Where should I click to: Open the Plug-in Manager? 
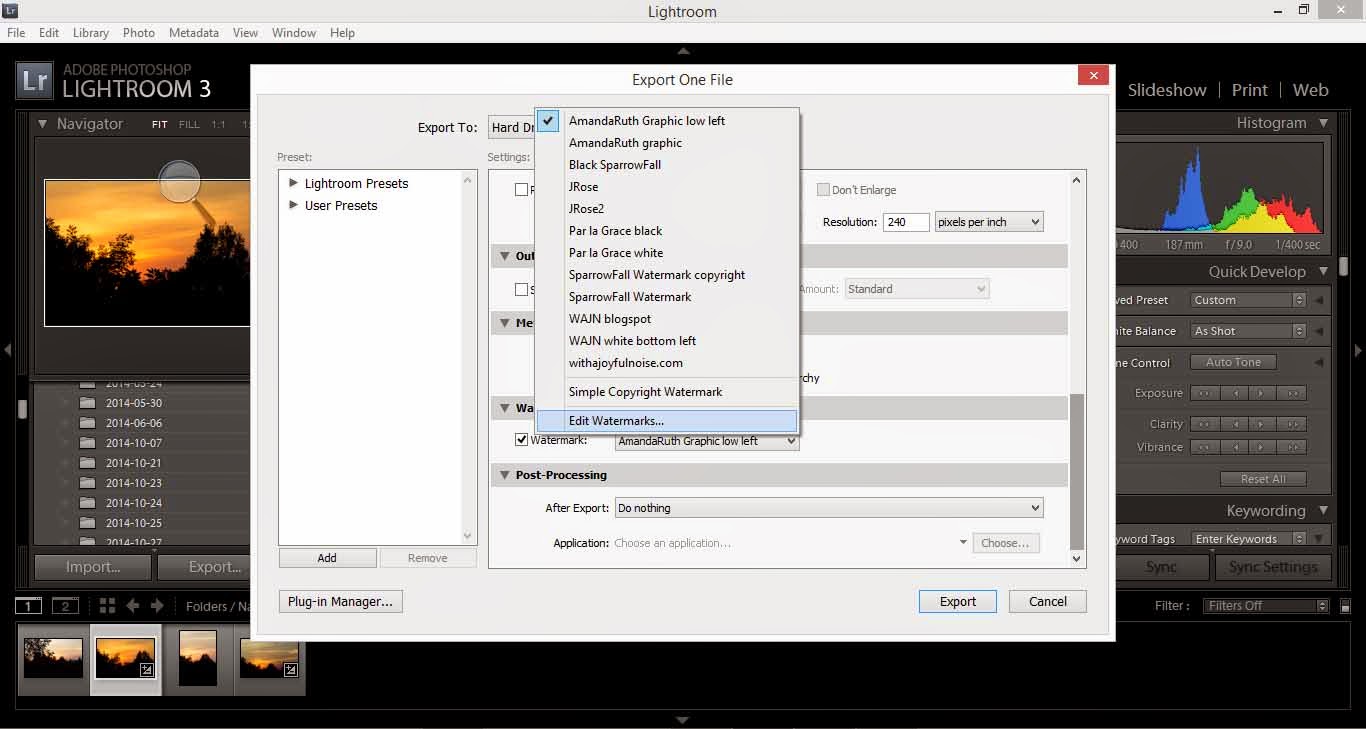click(341, 601)
